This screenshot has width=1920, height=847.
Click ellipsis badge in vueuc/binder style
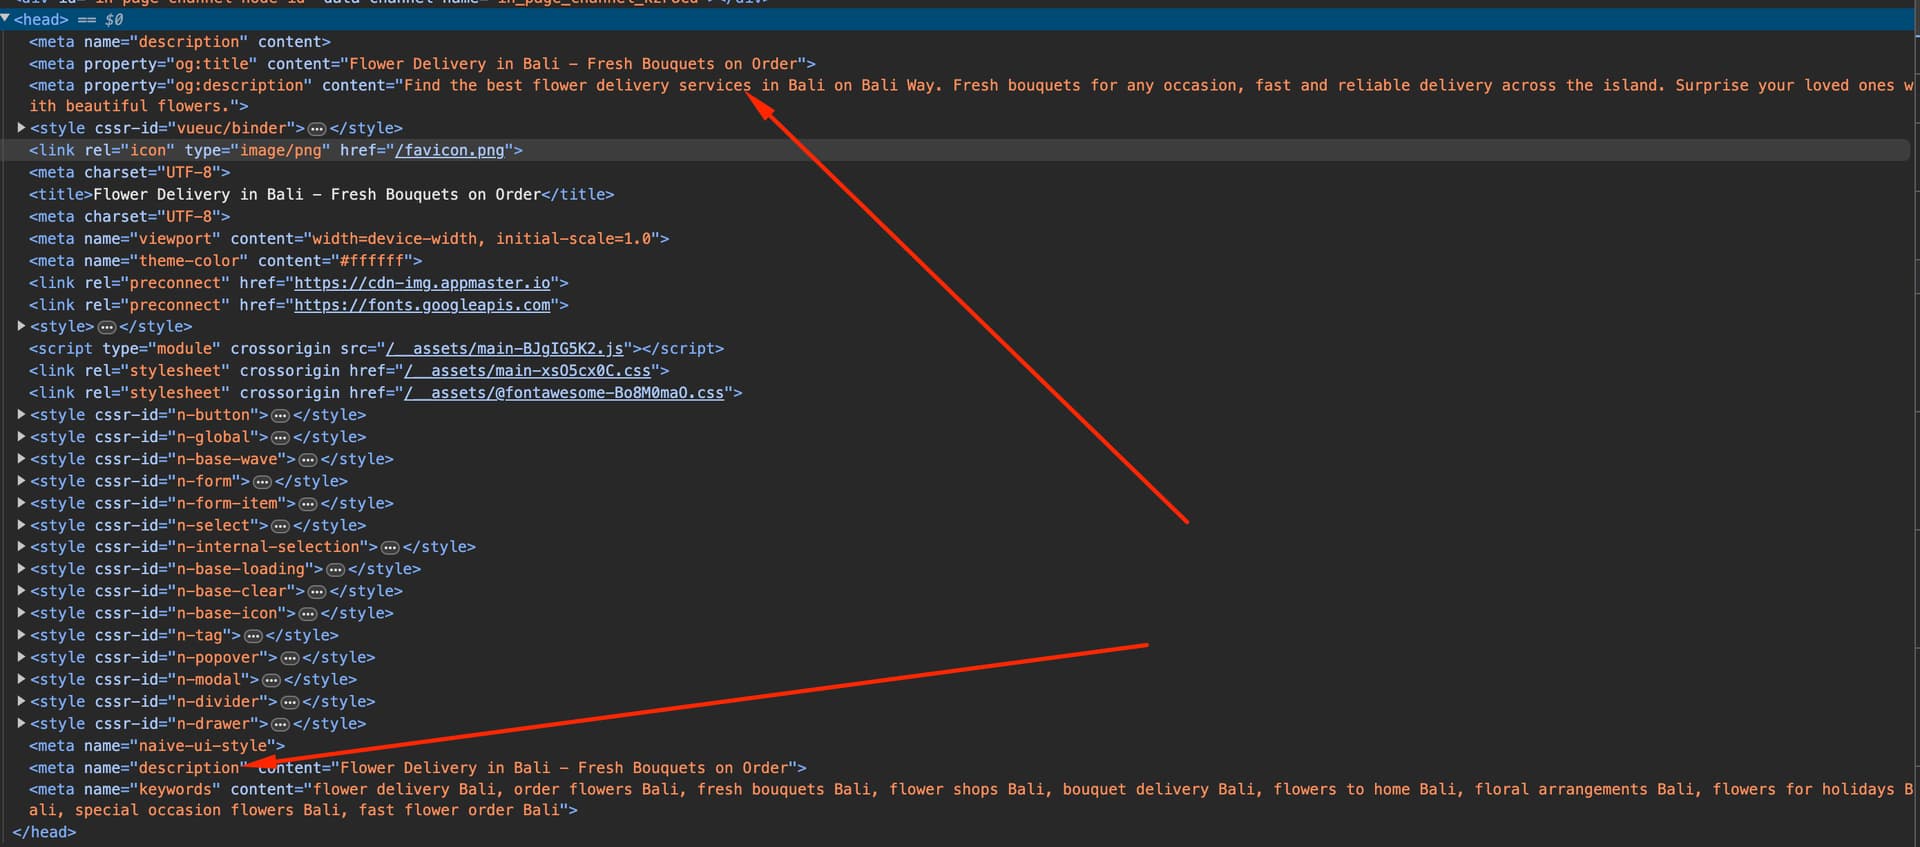[x=317, y=129]
